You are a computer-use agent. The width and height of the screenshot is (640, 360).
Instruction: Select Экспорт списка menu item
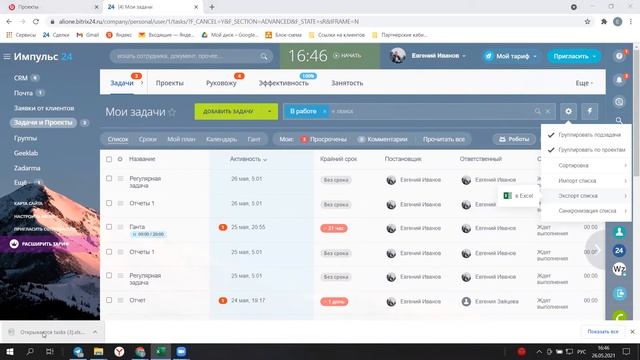586,196
